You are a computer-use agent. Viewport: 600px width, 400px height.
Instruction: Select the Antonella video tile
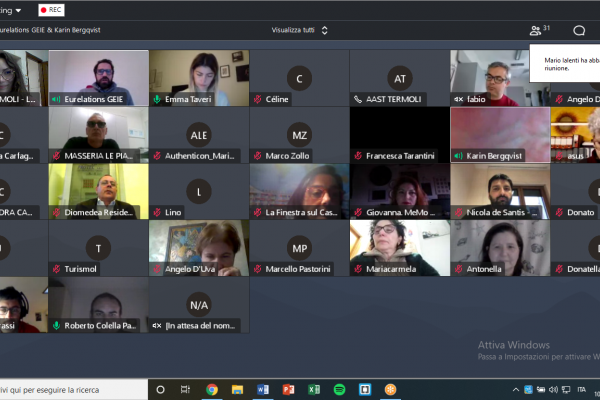pyautogui.click(x=500, y=248)
